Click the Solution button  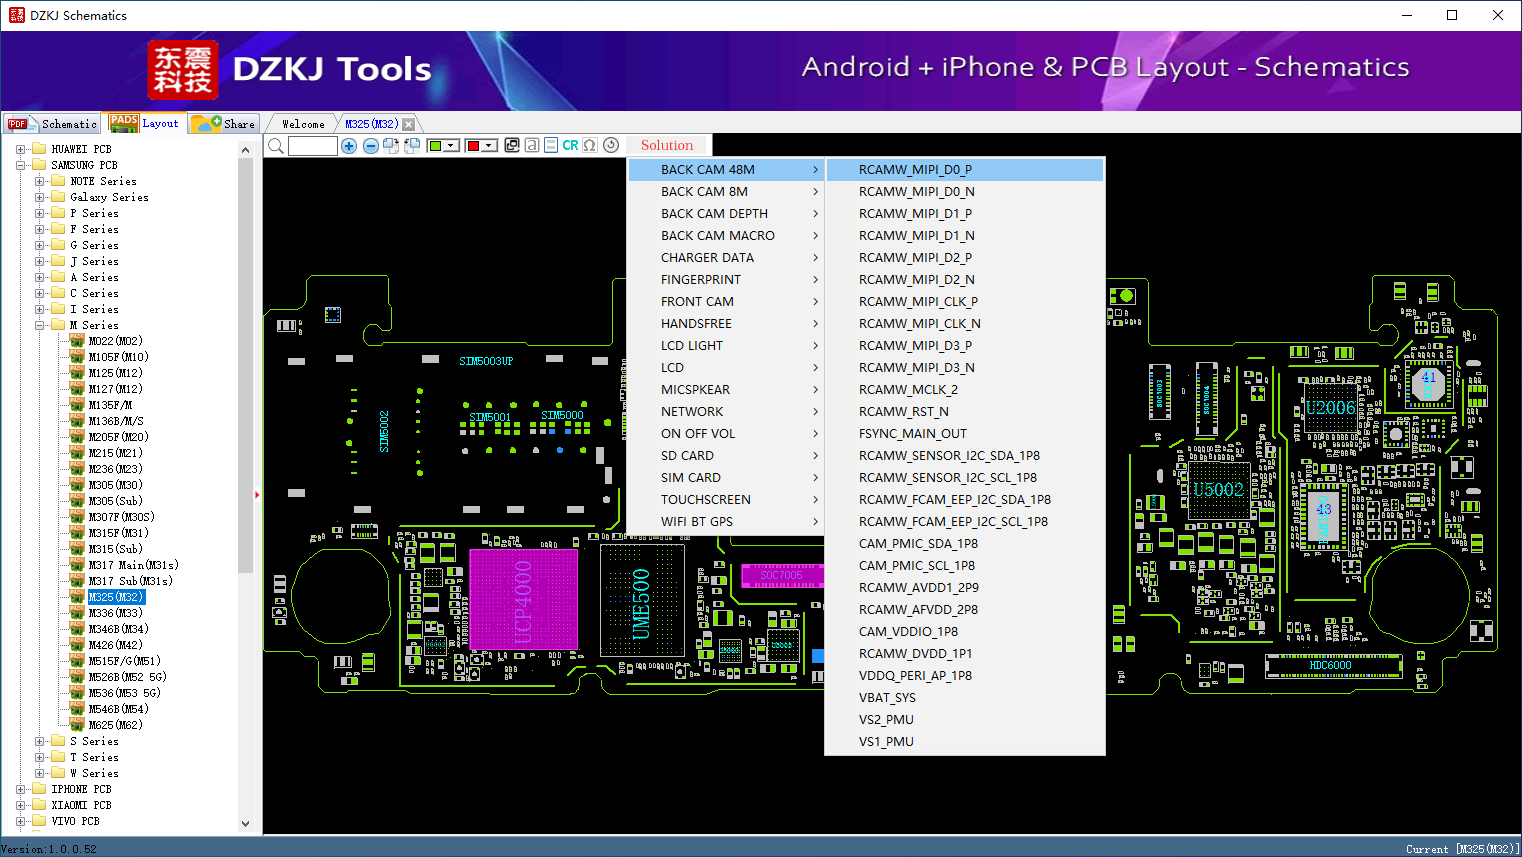coord(667,146)
